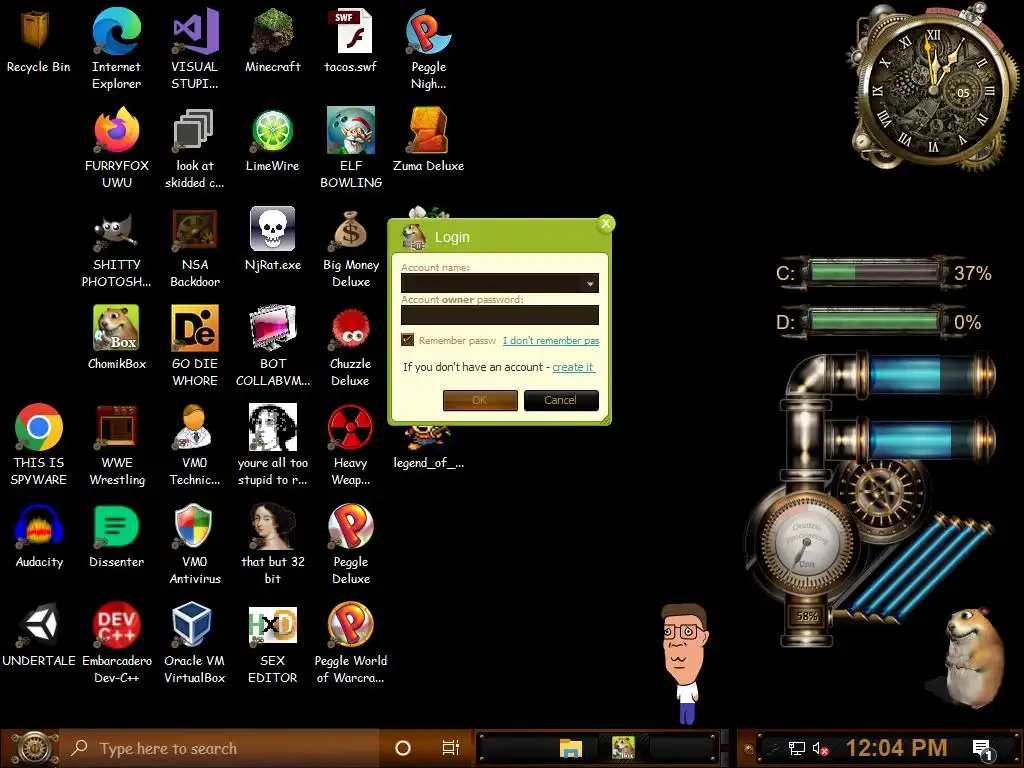Switch to ChomikBox taskbar button
Screen dimensions: 1024x768
click(623, 748)
